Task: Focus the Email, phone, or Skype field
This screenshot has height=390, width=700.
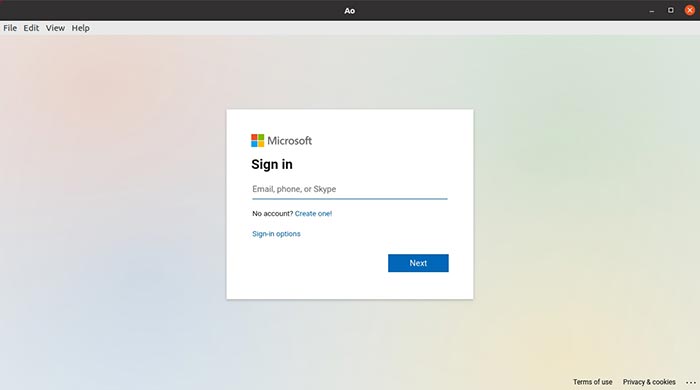Action: (350, 189)
